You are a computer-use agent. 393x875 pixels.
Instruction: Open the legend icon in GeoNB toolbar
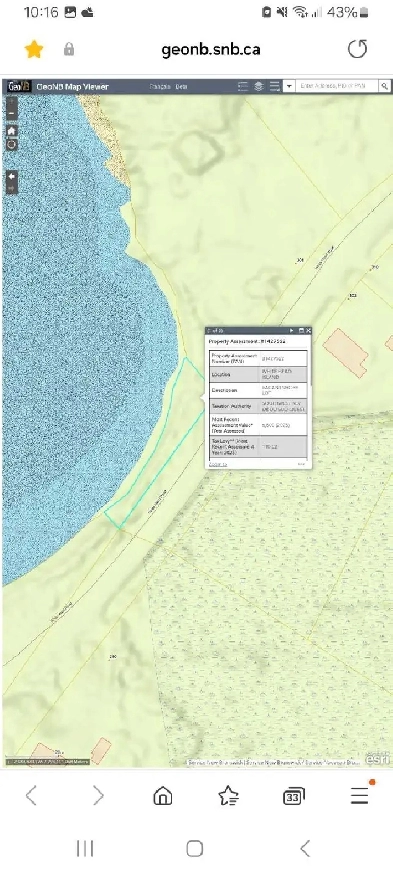[243, 86]
